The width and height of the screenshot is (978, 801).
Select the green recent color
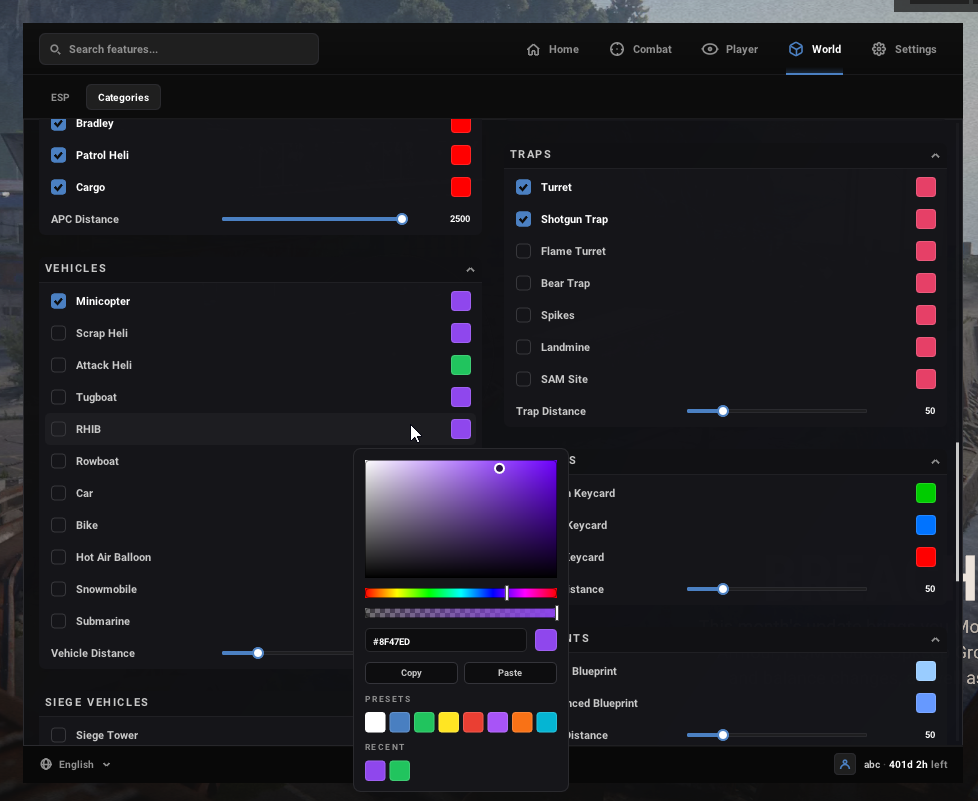[400, 770]
